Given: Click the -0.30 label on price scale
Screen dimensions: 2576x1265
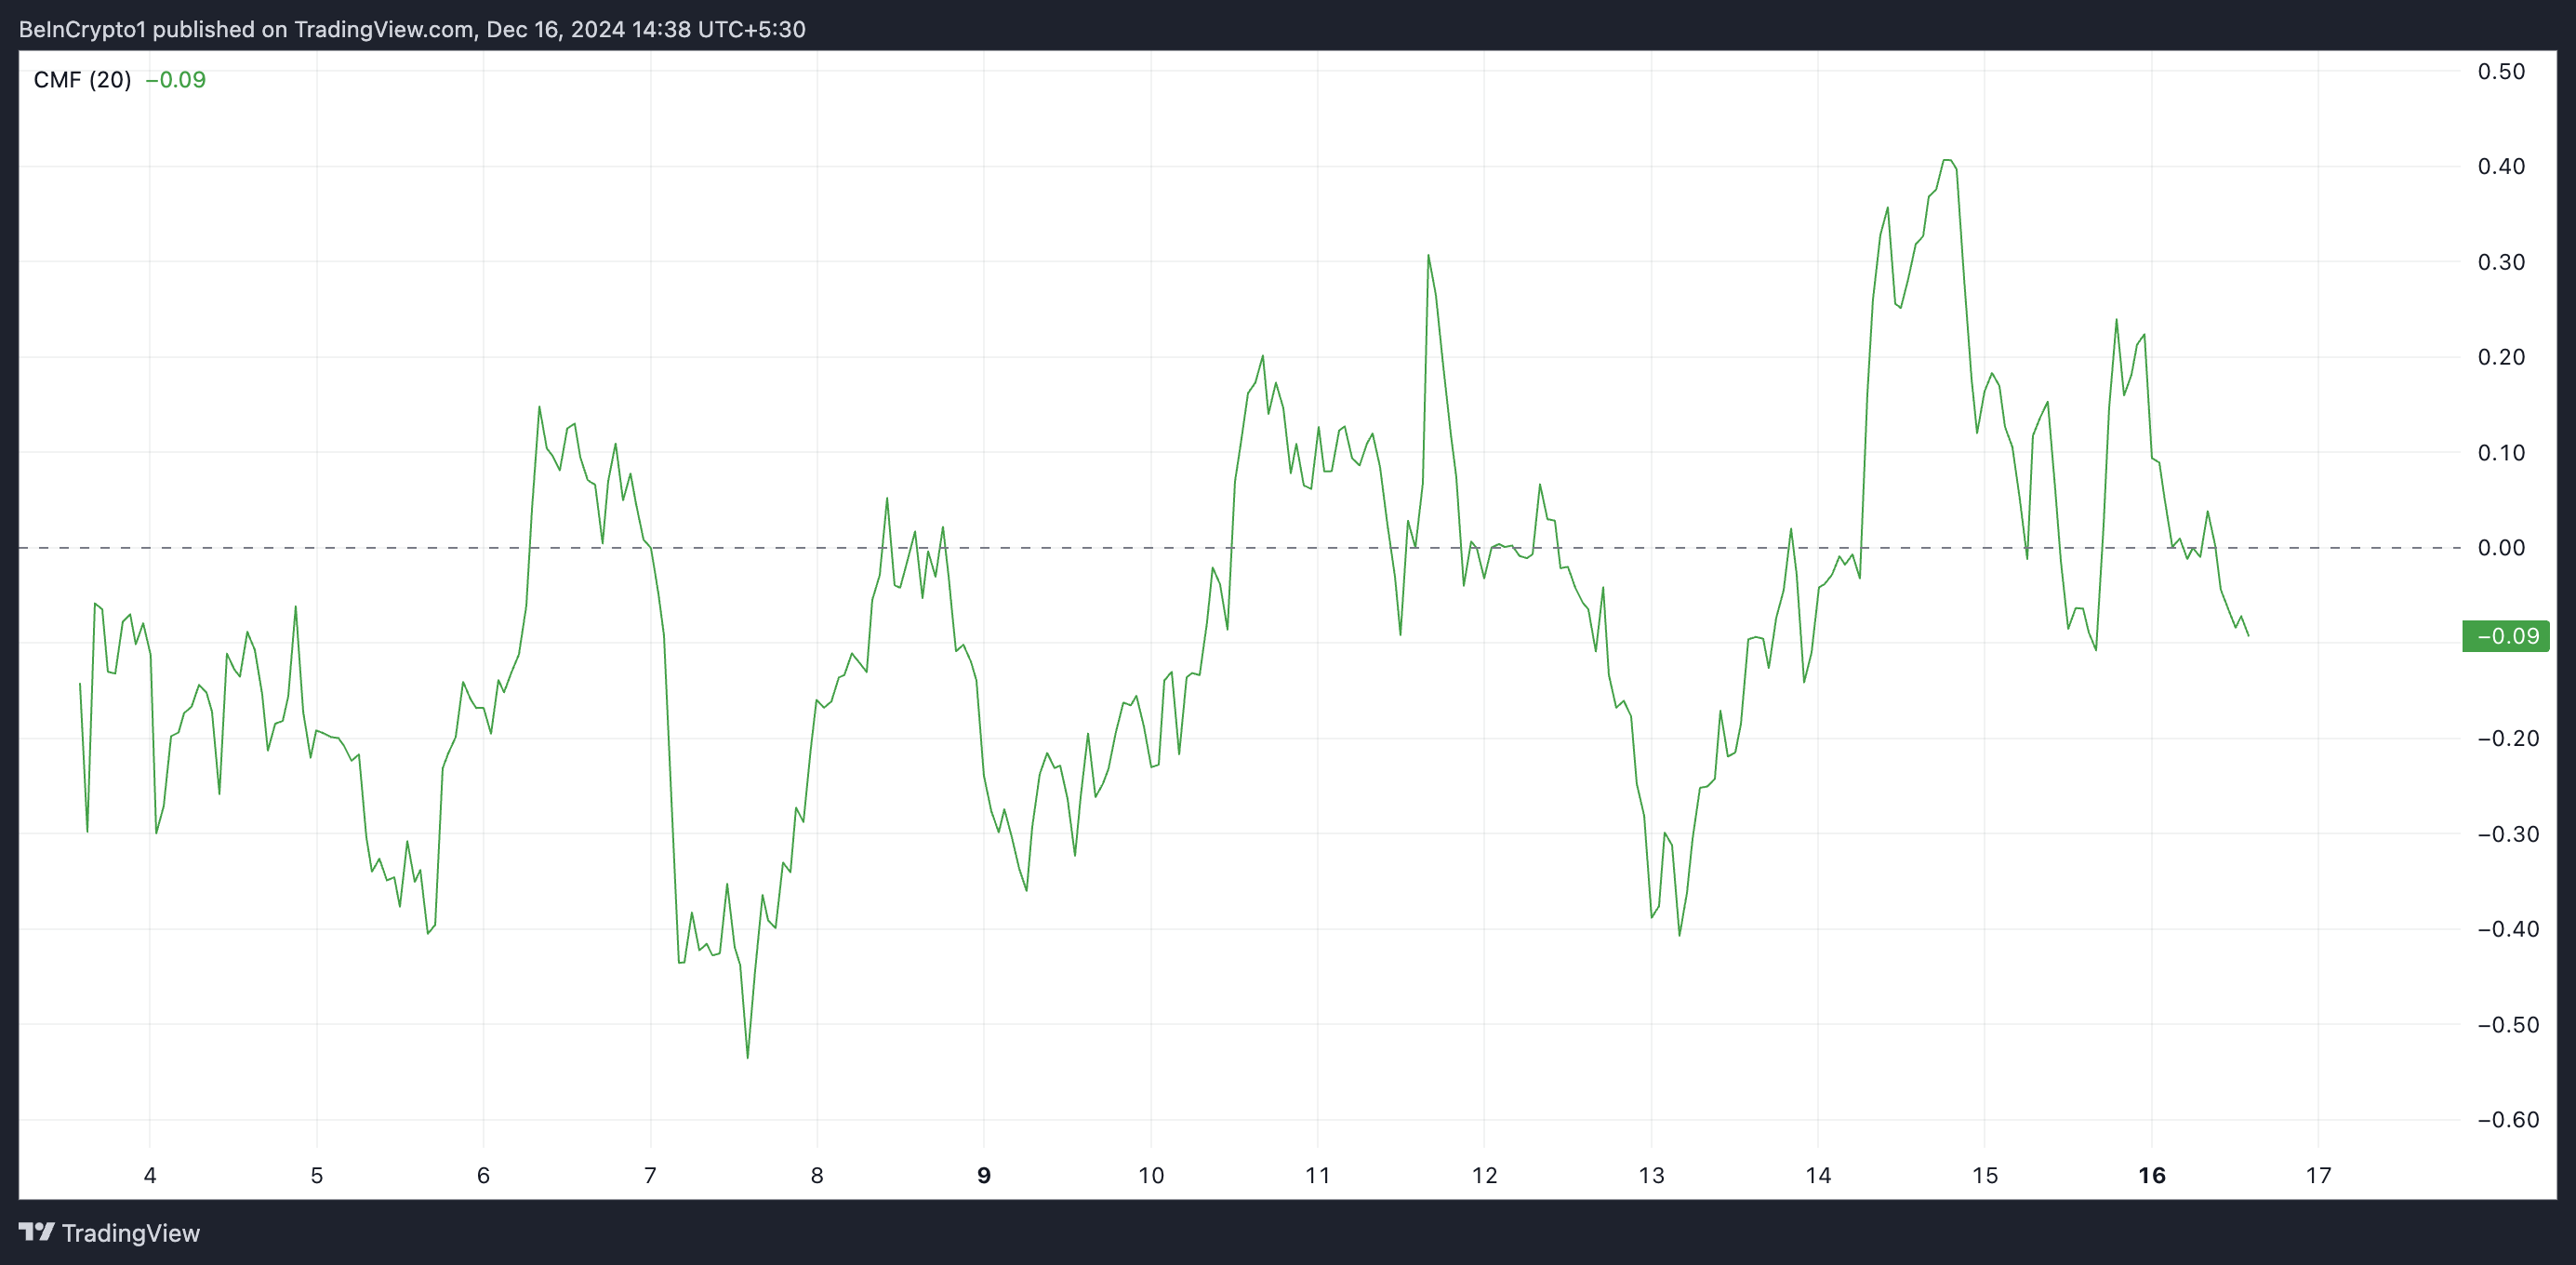Looking at the screenshot, I should (2507, 834).
